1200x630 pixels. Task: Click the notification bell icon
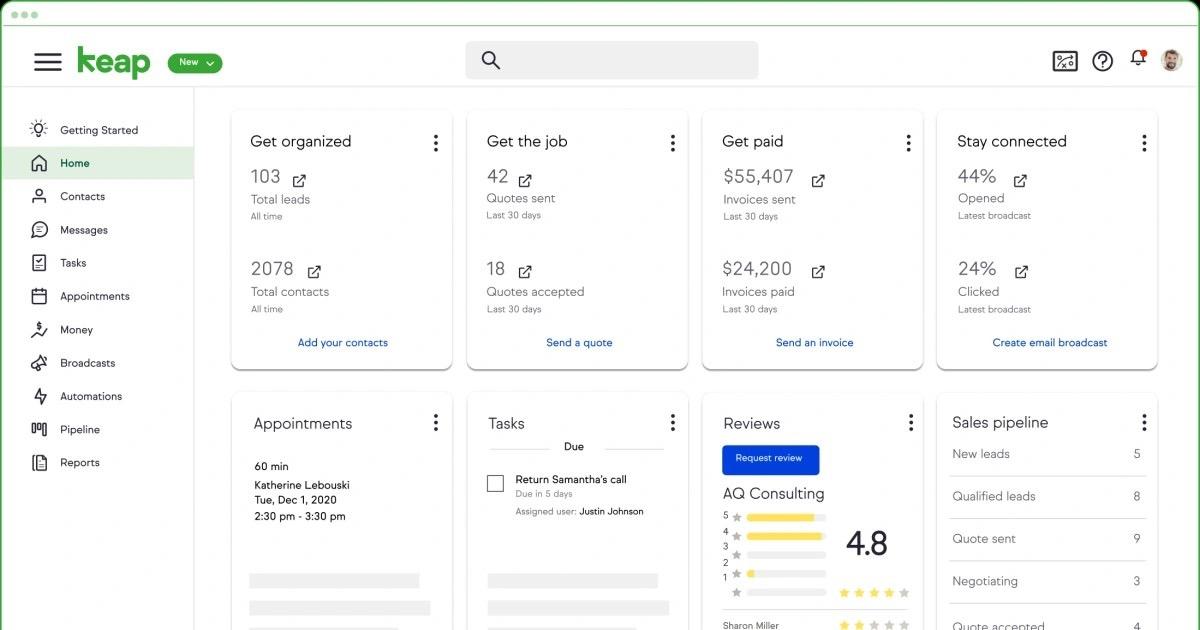tap(1137, 60)
